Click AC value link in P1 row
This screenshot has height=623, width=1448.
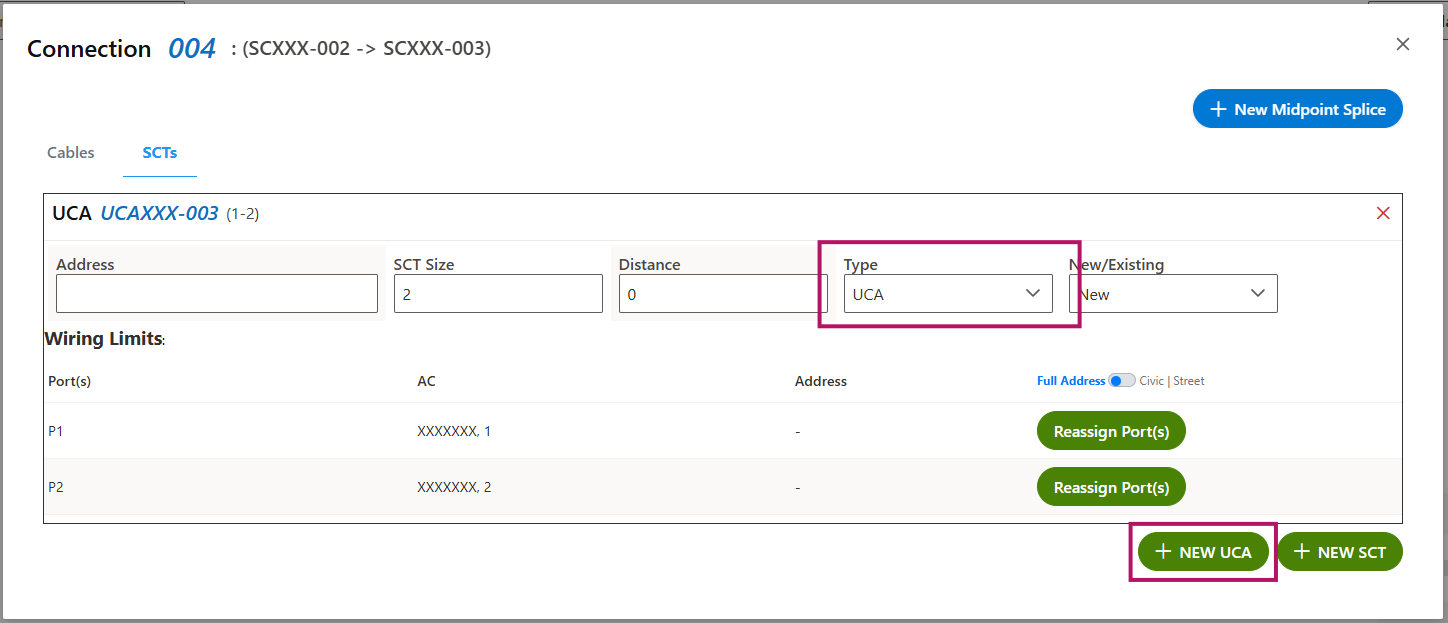tap(487, 431)
